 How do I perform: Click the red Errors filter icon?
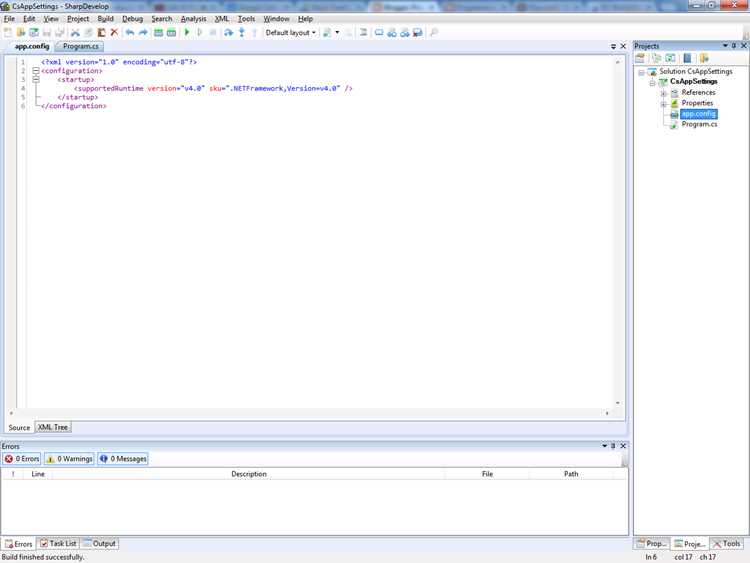click(9, 459)
